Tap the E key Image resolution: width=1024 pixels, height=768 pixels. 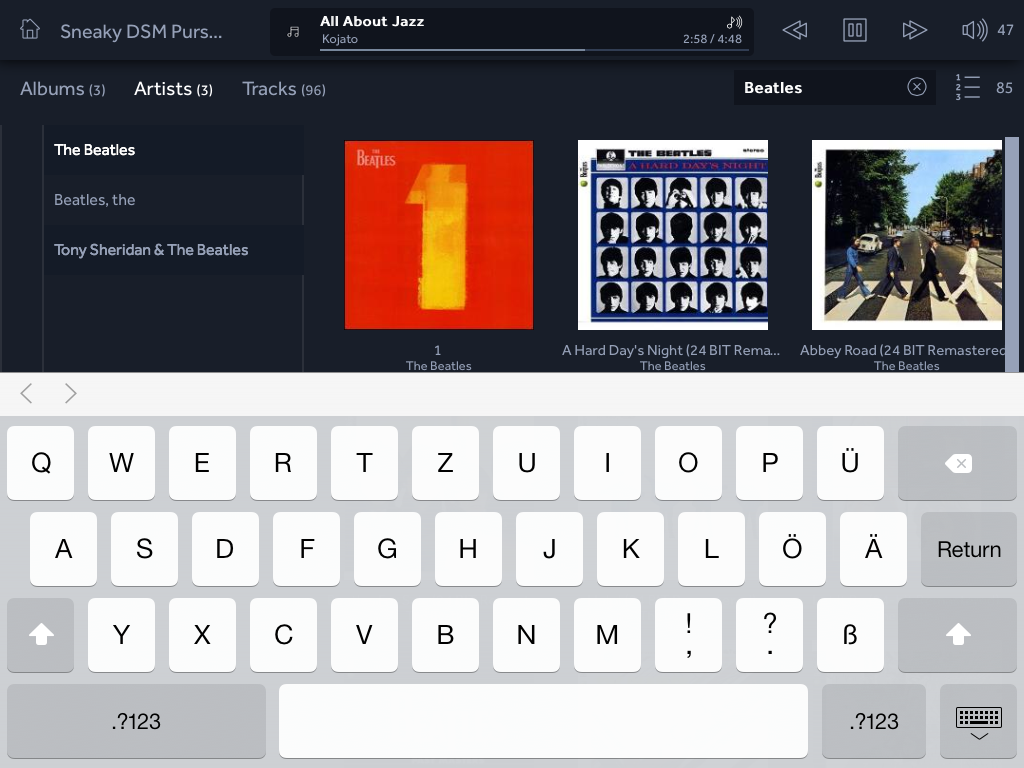tap(202, 463)
